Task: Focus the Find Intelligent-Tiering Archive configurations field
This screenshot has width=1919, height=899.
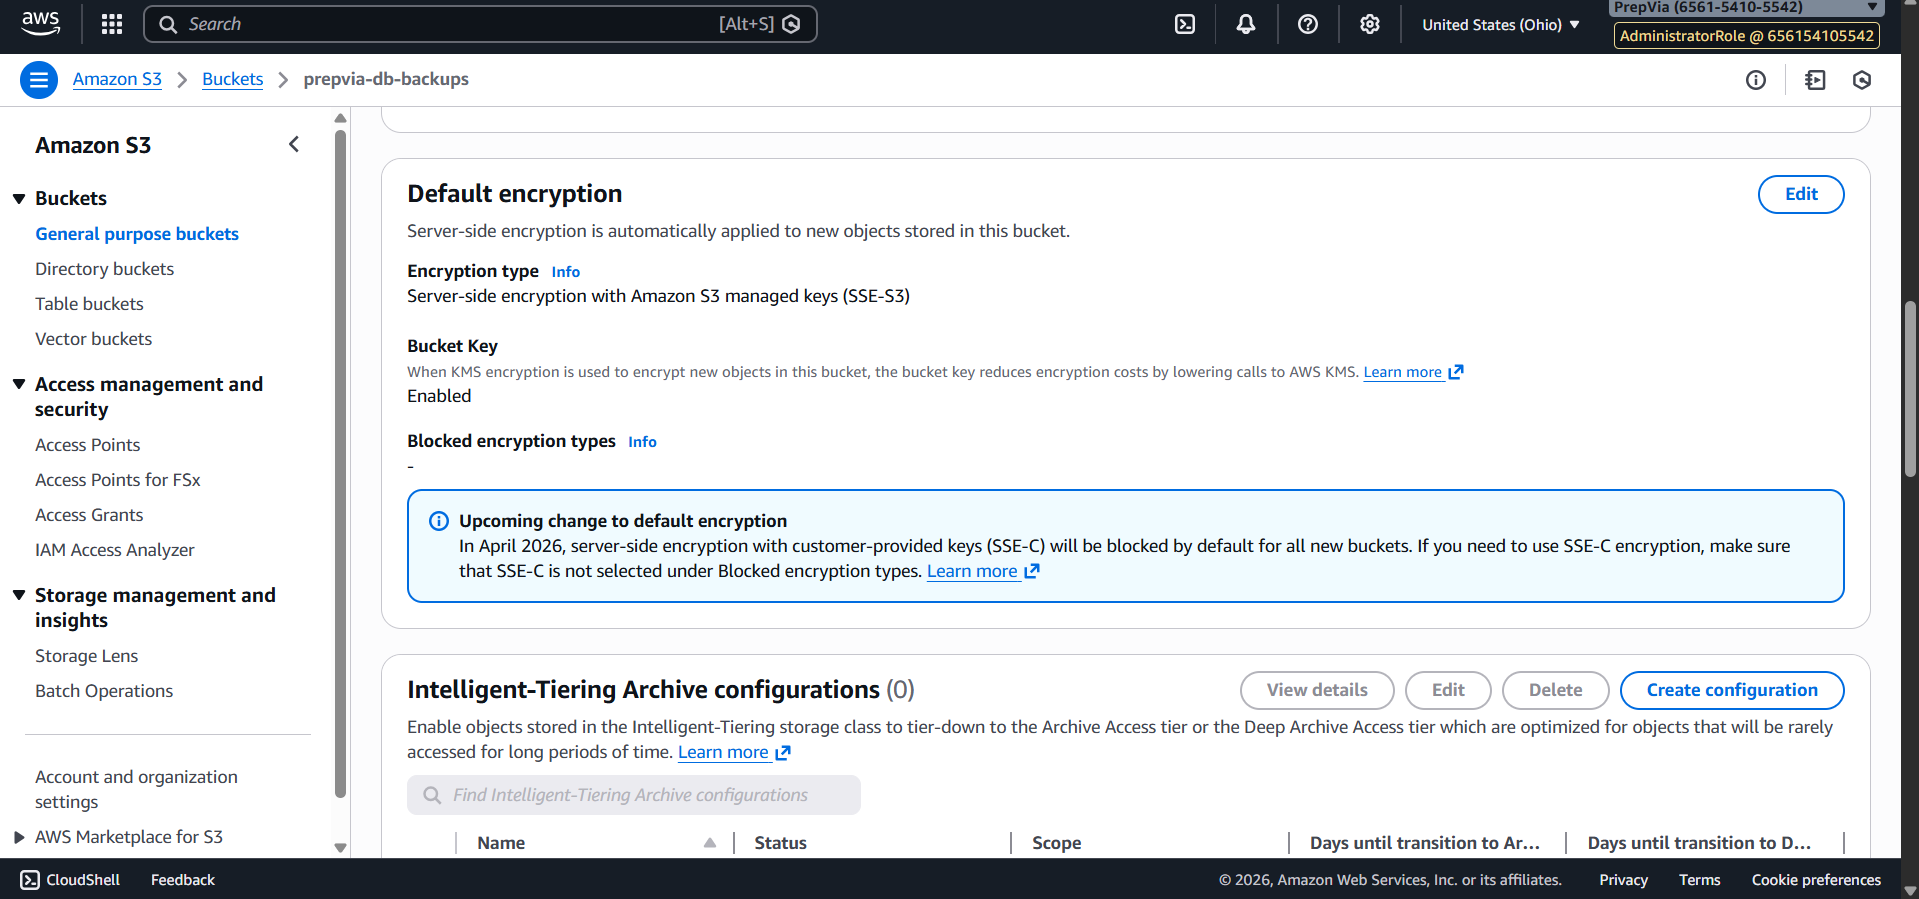Action: point(634,795)
